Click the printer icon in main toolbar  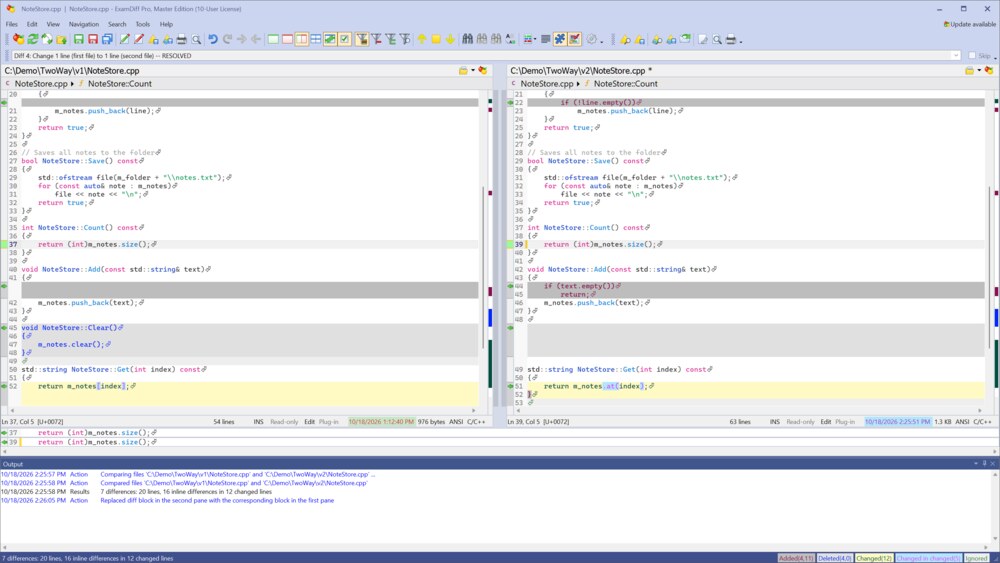pyautogui.click(x=182, y=40)
